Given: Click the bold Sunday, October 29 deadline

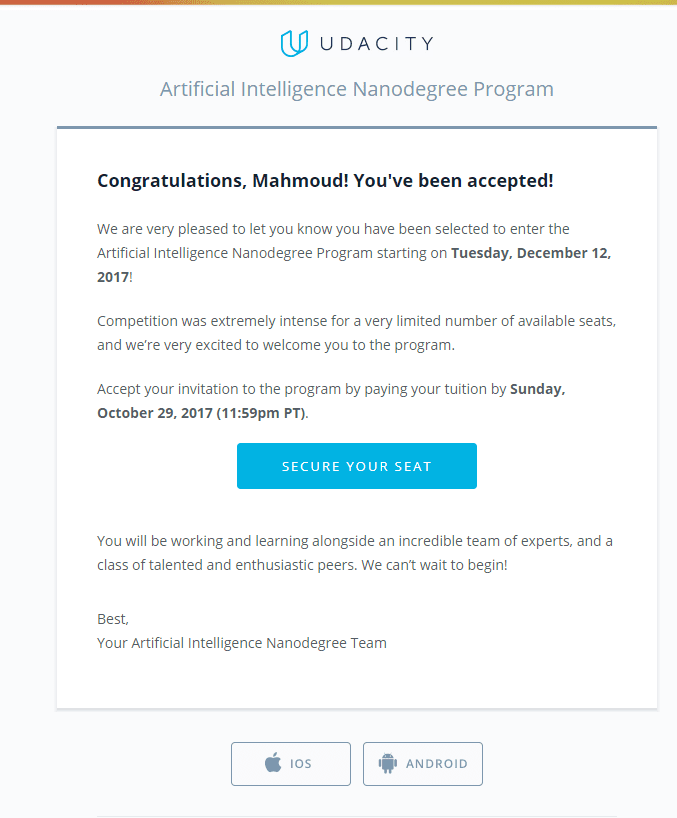Looking at the screenshot, I should click(537, 389).
